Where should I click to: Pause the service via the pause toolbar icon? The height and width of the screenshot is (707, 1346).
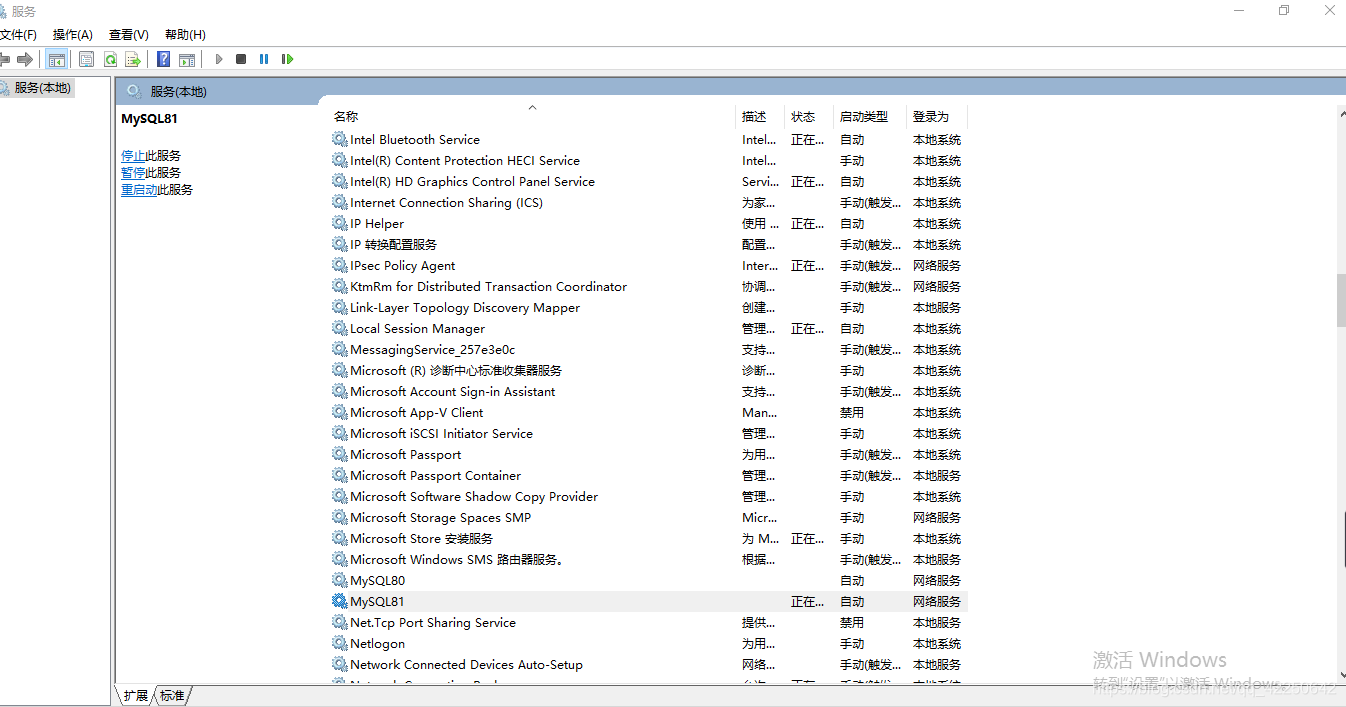(x=263, y=59)
